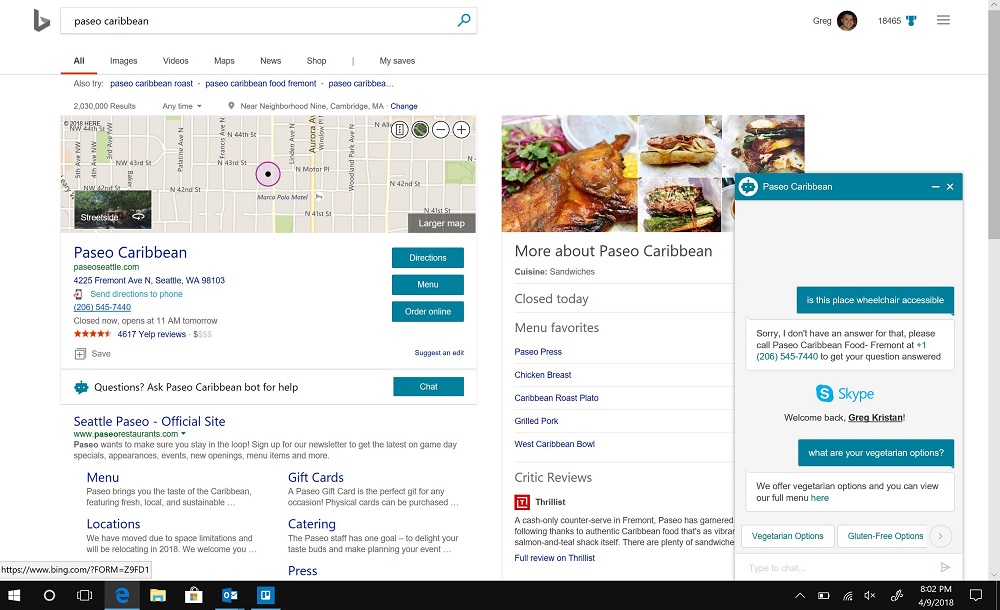The height and width of the screenshot is (610, 1000).
Task: Click the Suggest an edit link
Action: tap(439, 353)
